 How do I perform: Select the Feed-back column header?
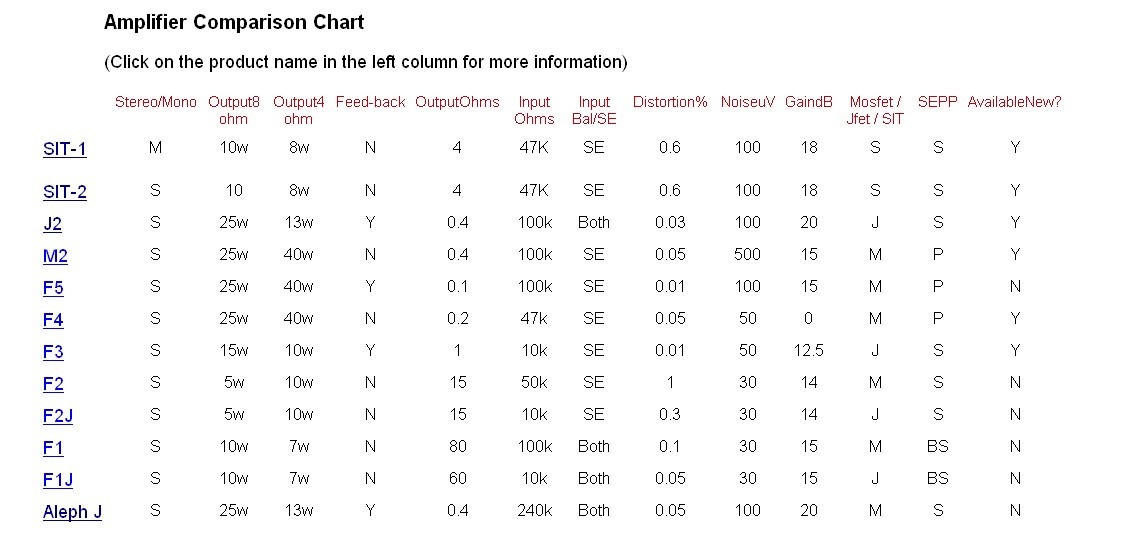pyautogui.click(x=370, y=102)
